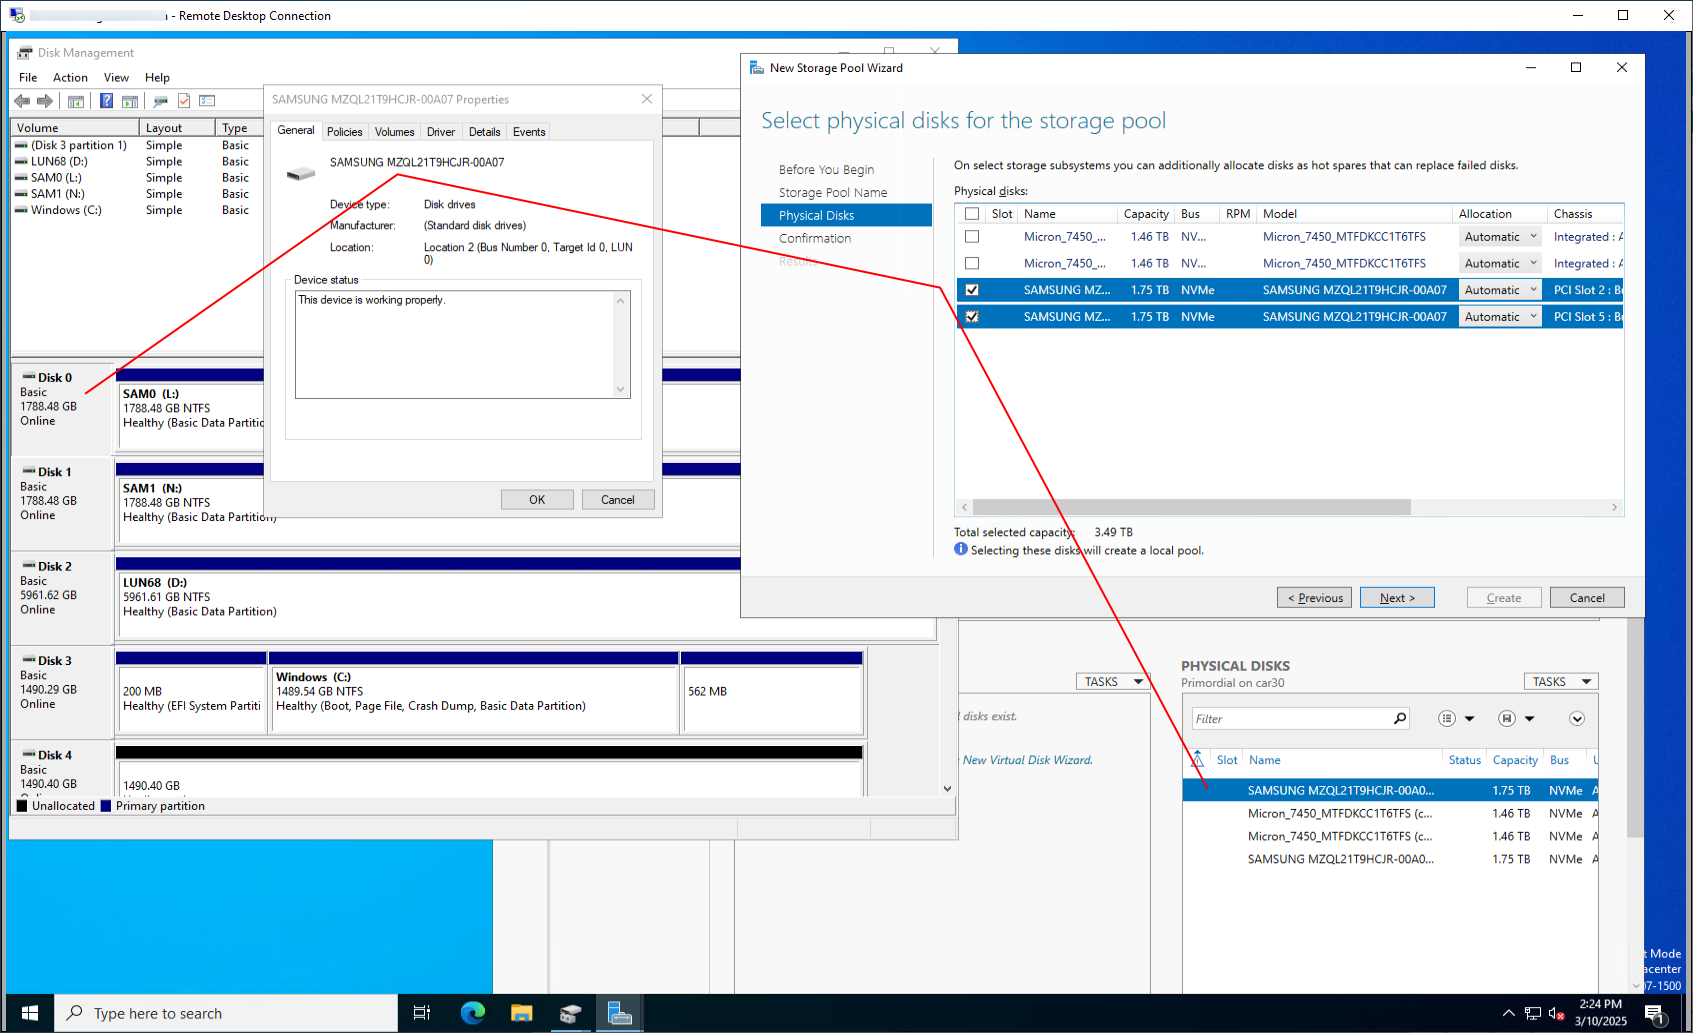Click the Server Manager taskbar icon
Viewport: 1693px width, 1033px height.
click(x=620, y=1013)
